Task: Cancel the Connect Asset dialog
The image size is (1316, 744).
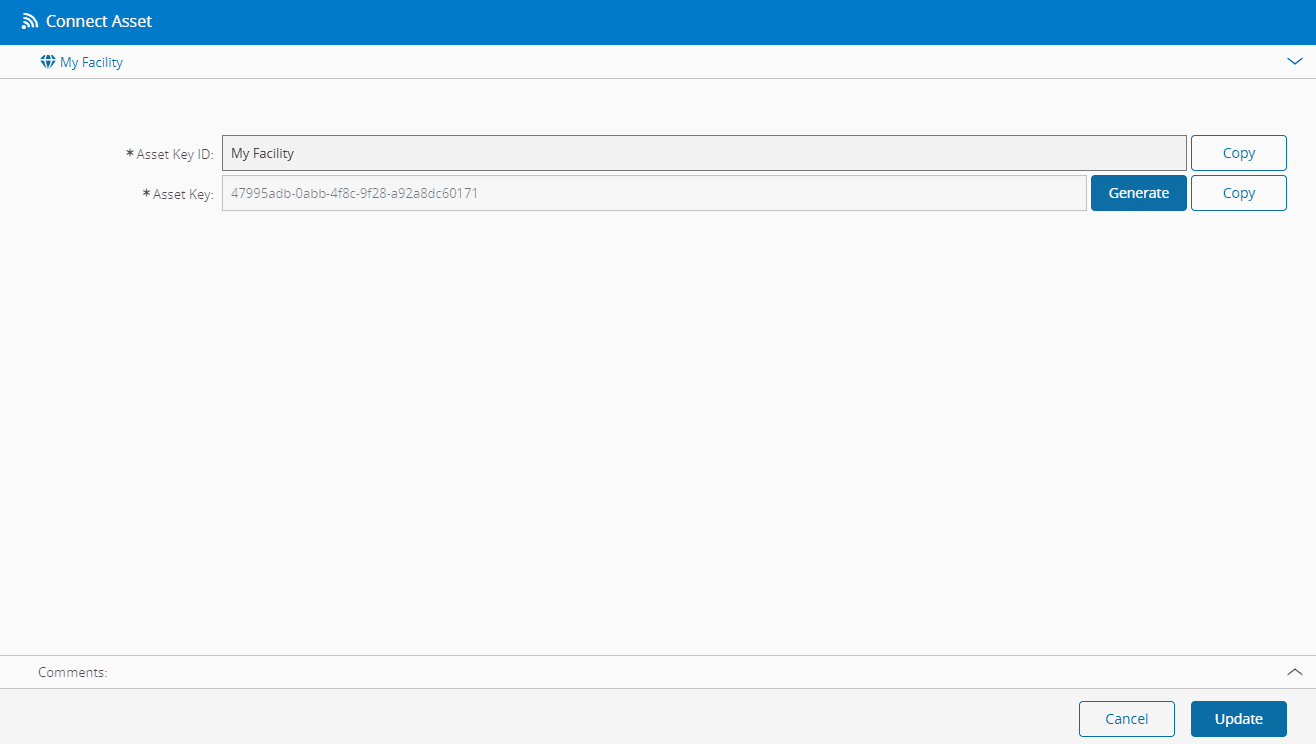Action: pyautogui.click(x=1127, y=719)
